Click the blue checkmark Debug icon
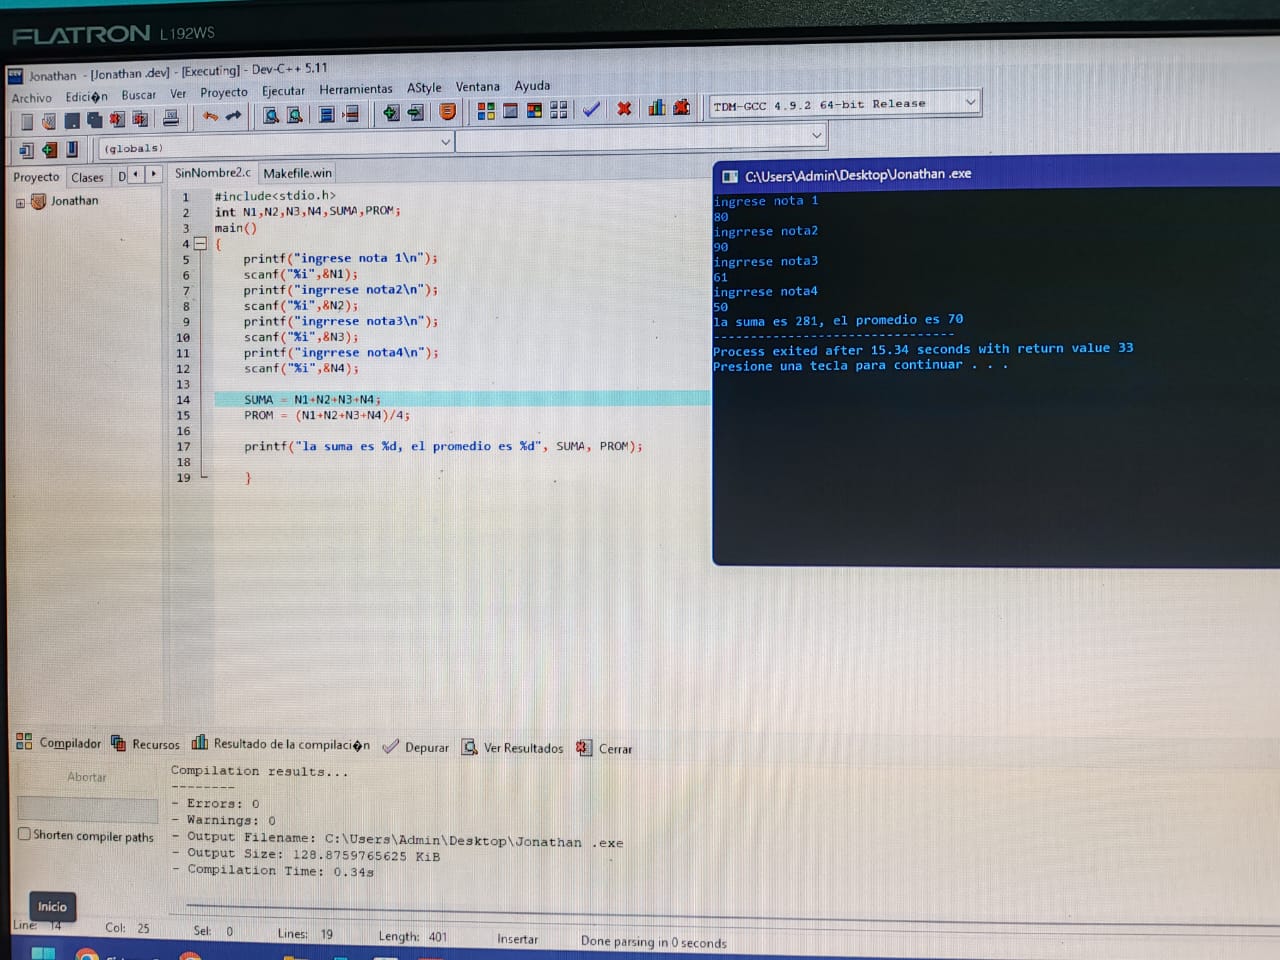Viewport: 1280px width, 960px height. click(592, 109)
